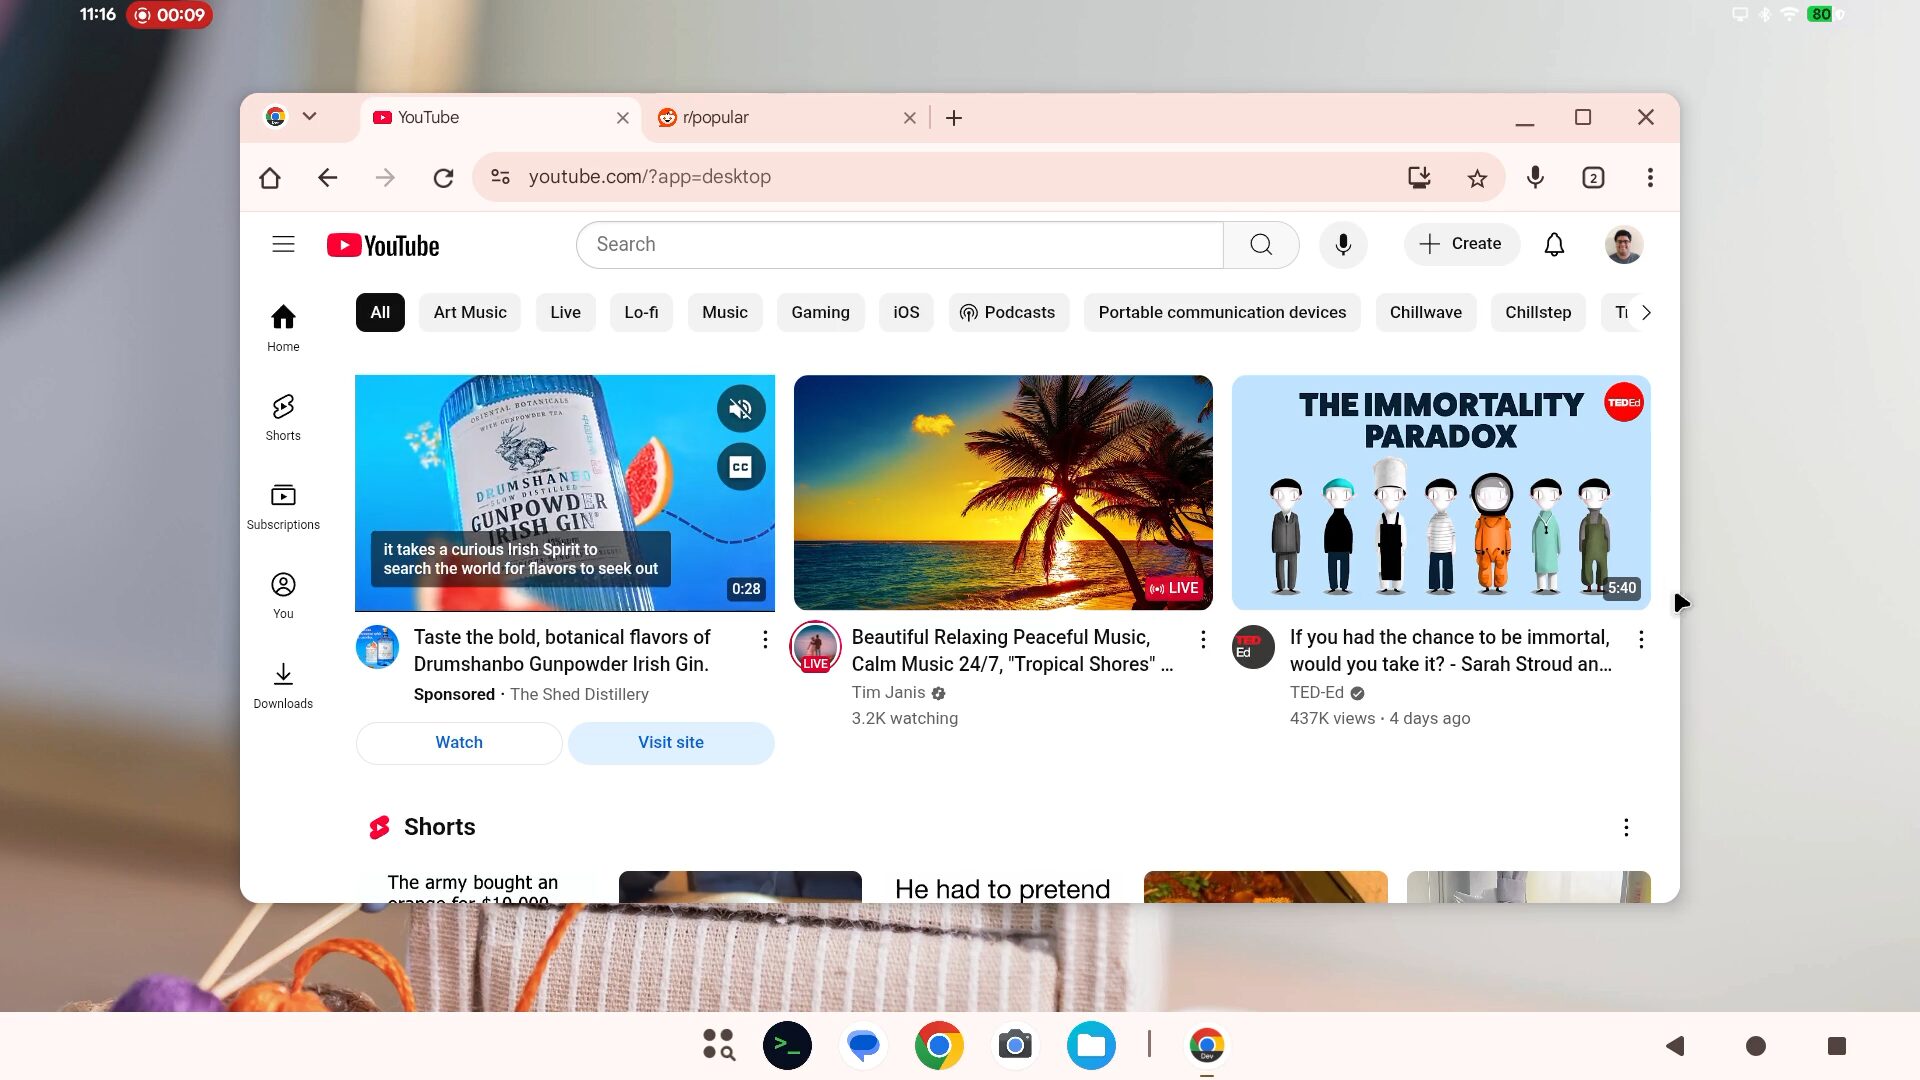Open Shorts from the sidebar
The width and height of the screenshot is (1920, 1080).
(x=283, y=417)
